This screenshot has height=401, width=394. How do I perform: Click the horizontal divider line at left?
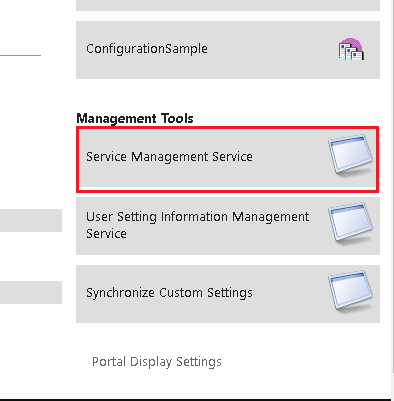20,55
